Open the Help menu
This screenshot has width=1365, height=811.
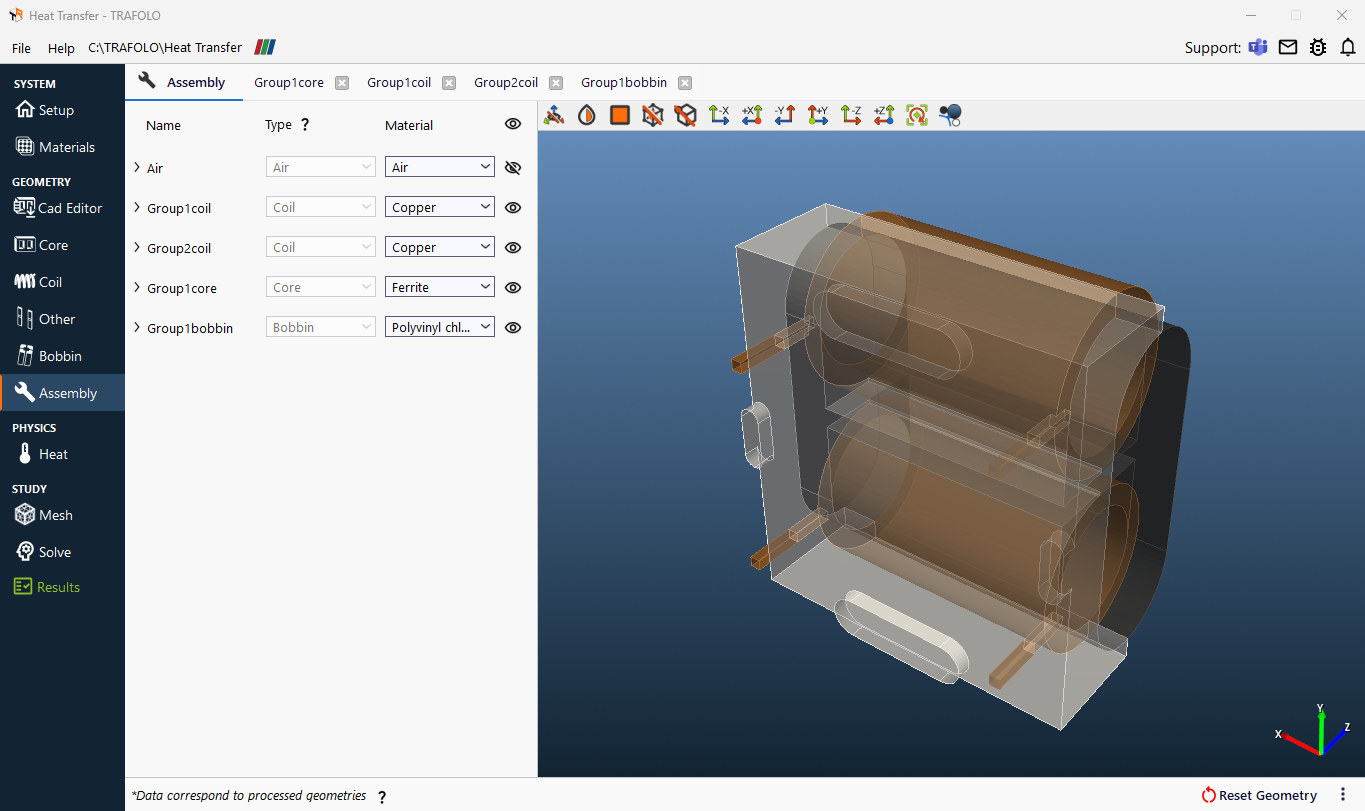point(61,48)
